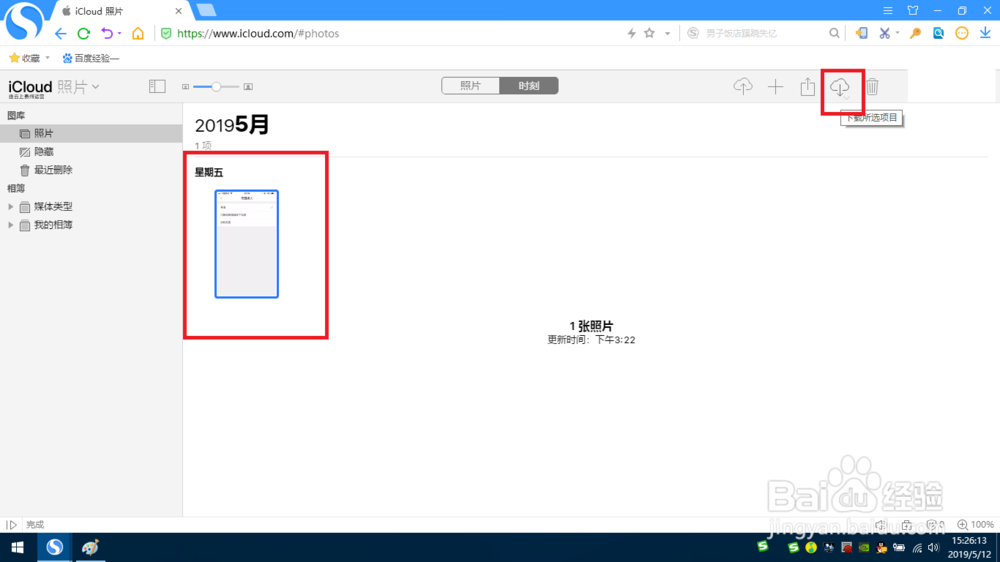Open the 收藏 favorites button
The width and height of the screenshot is (1000, 562).
[25, 58]
